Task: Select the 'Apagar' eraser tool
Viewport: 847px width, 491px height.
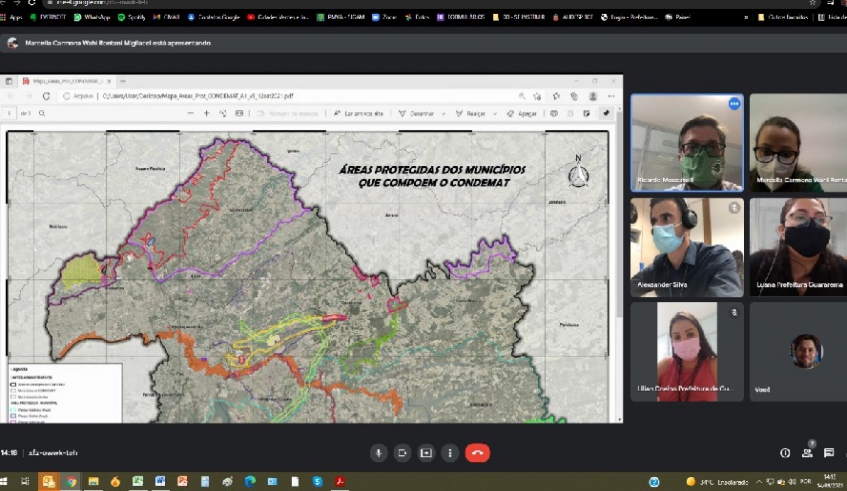Action: tap(522, 113)
